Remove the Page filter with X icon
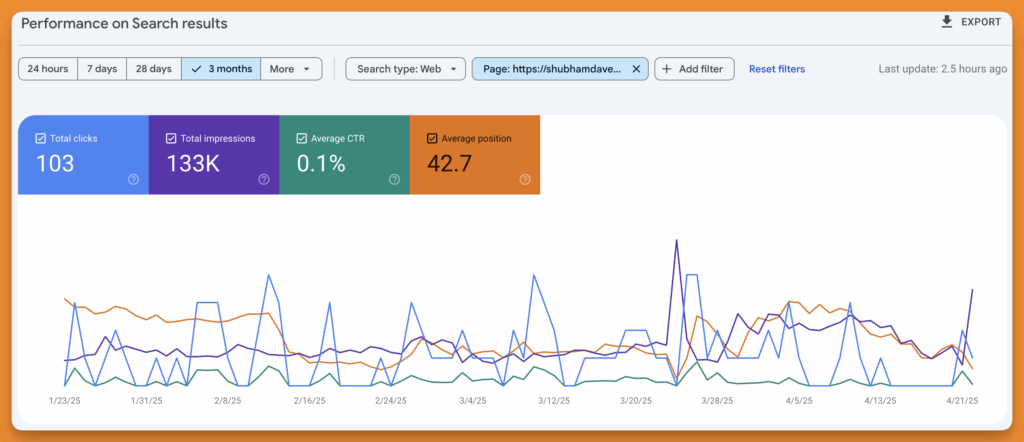Image resolution: width=1024 pixels, height=442 pixels. pos(636,69)
